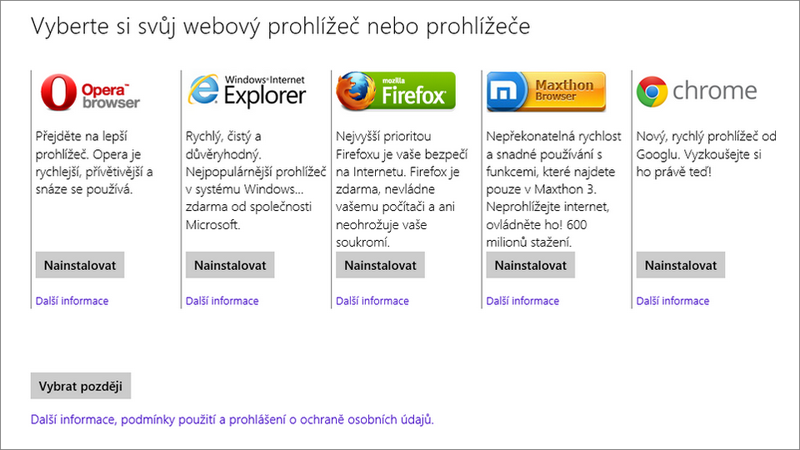Click the Google Chrome logo
The image size is (800, 450).
[696, 92]
